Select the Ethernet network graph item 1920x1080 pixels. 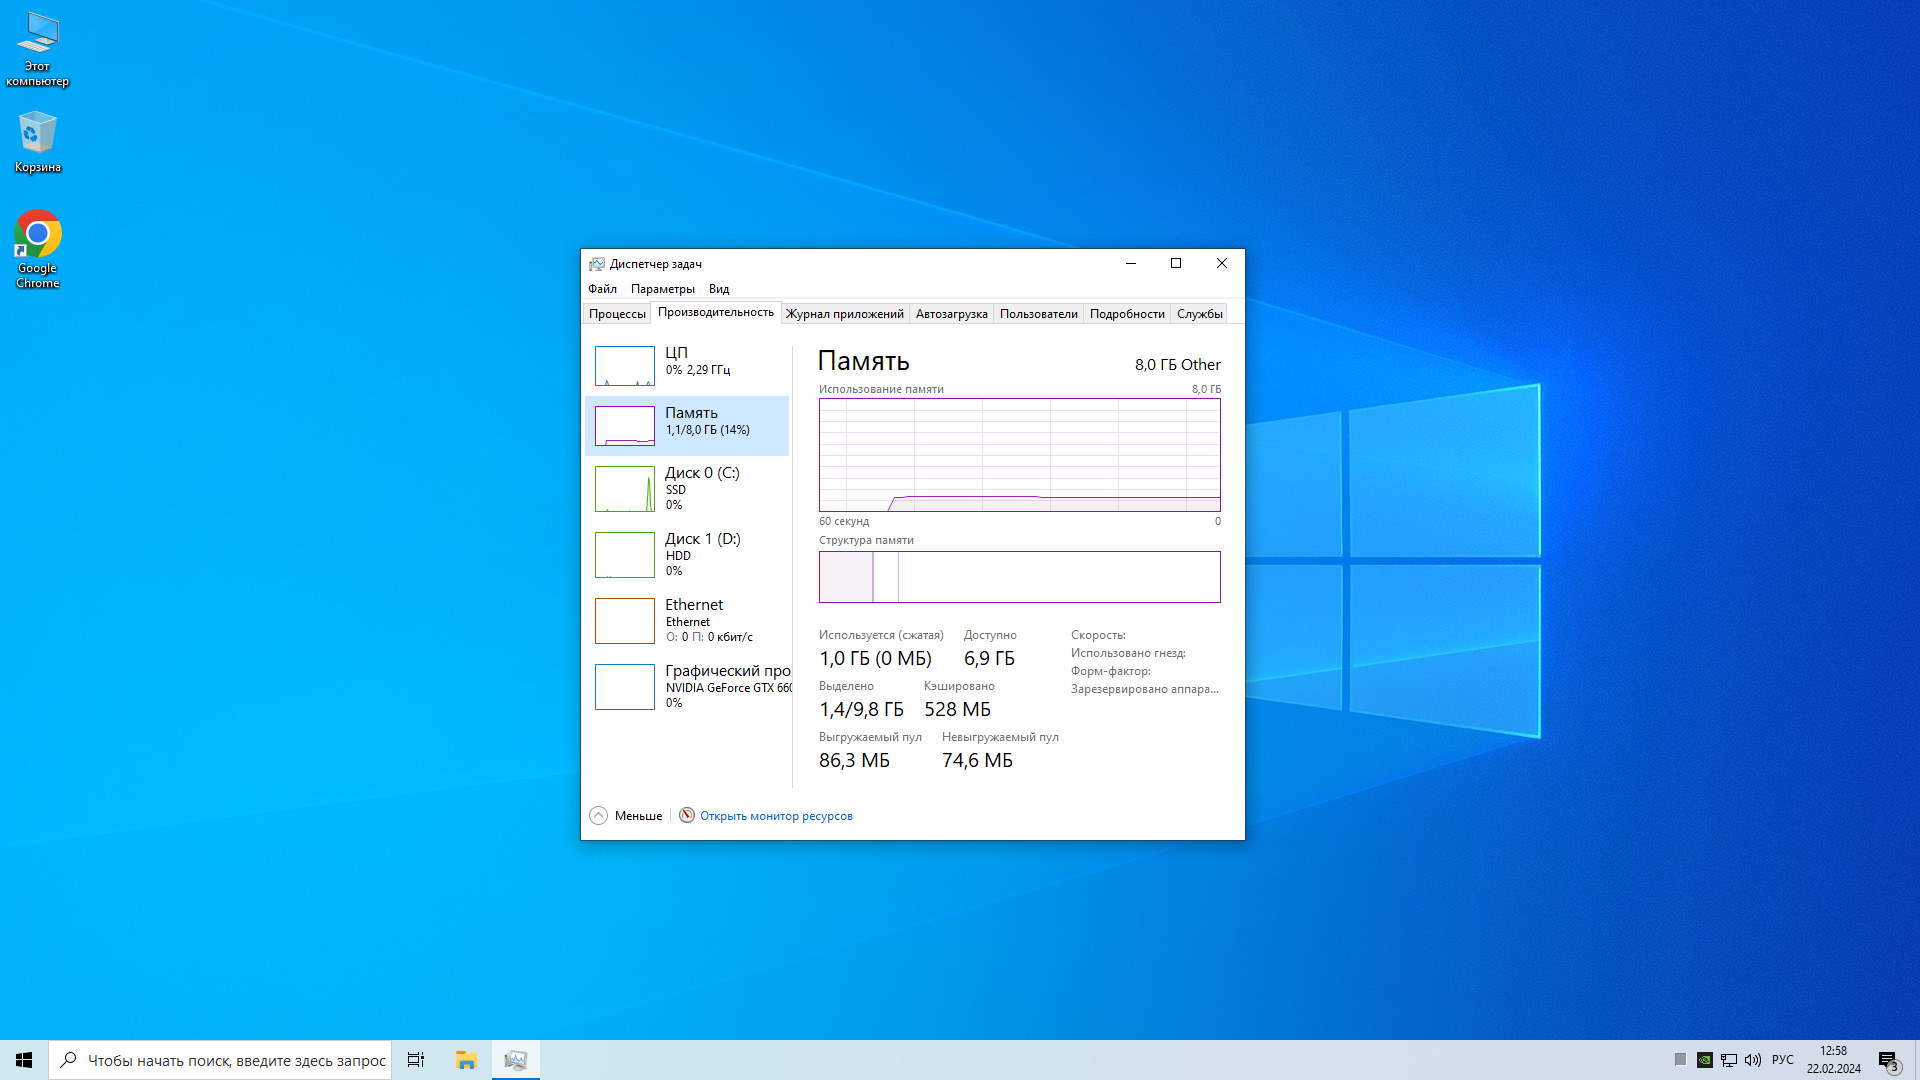coord(624,621)
